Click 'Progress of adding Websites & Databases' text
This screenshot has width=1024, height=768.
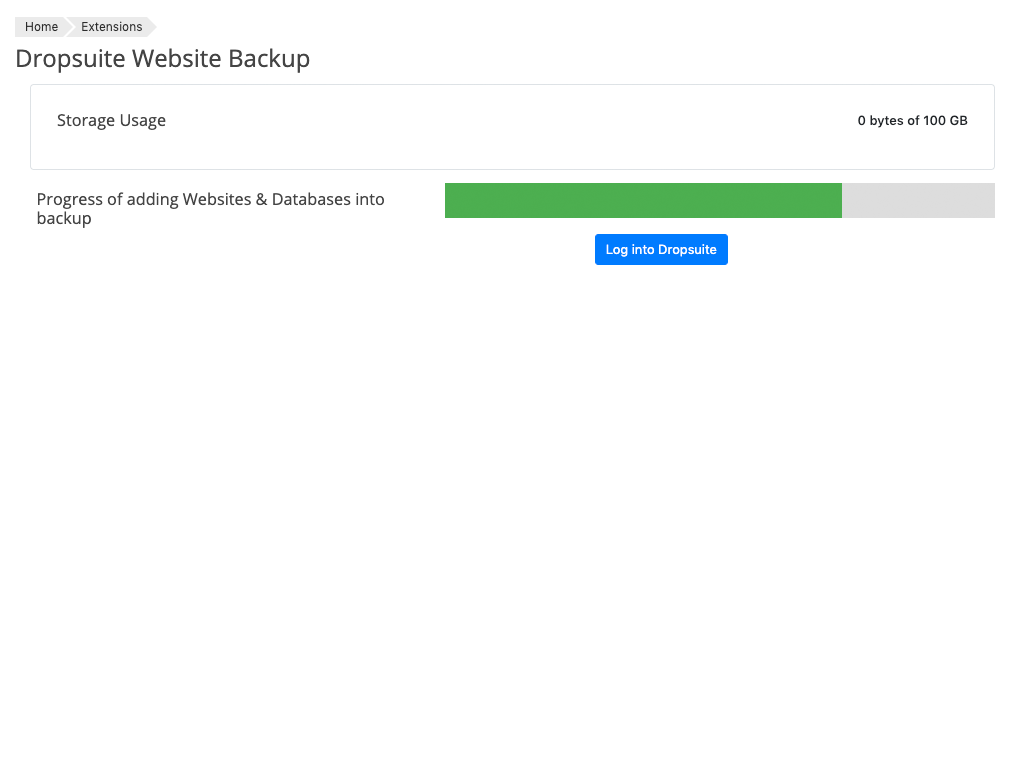(210, 208)
